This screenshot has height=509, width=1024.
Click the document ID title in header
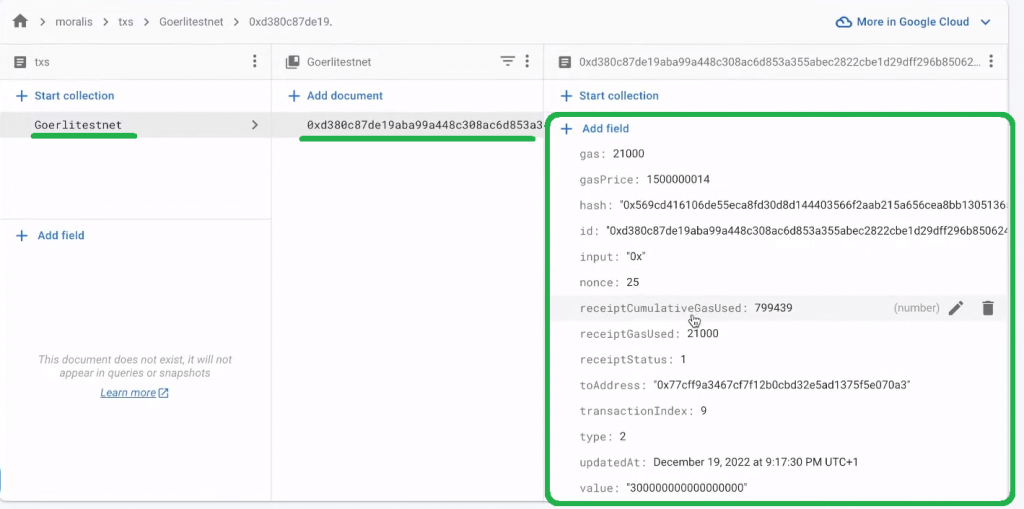[x=780, y=62]
